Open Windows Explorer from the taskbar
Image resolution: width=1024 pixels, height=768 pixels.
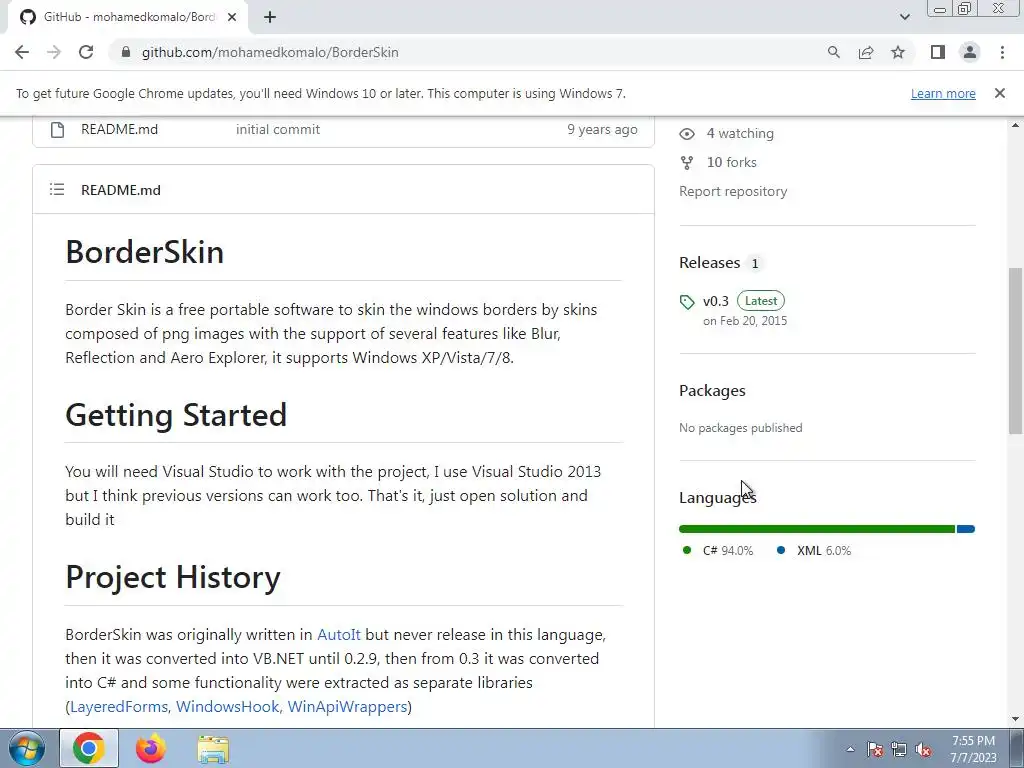coord(213,749)
